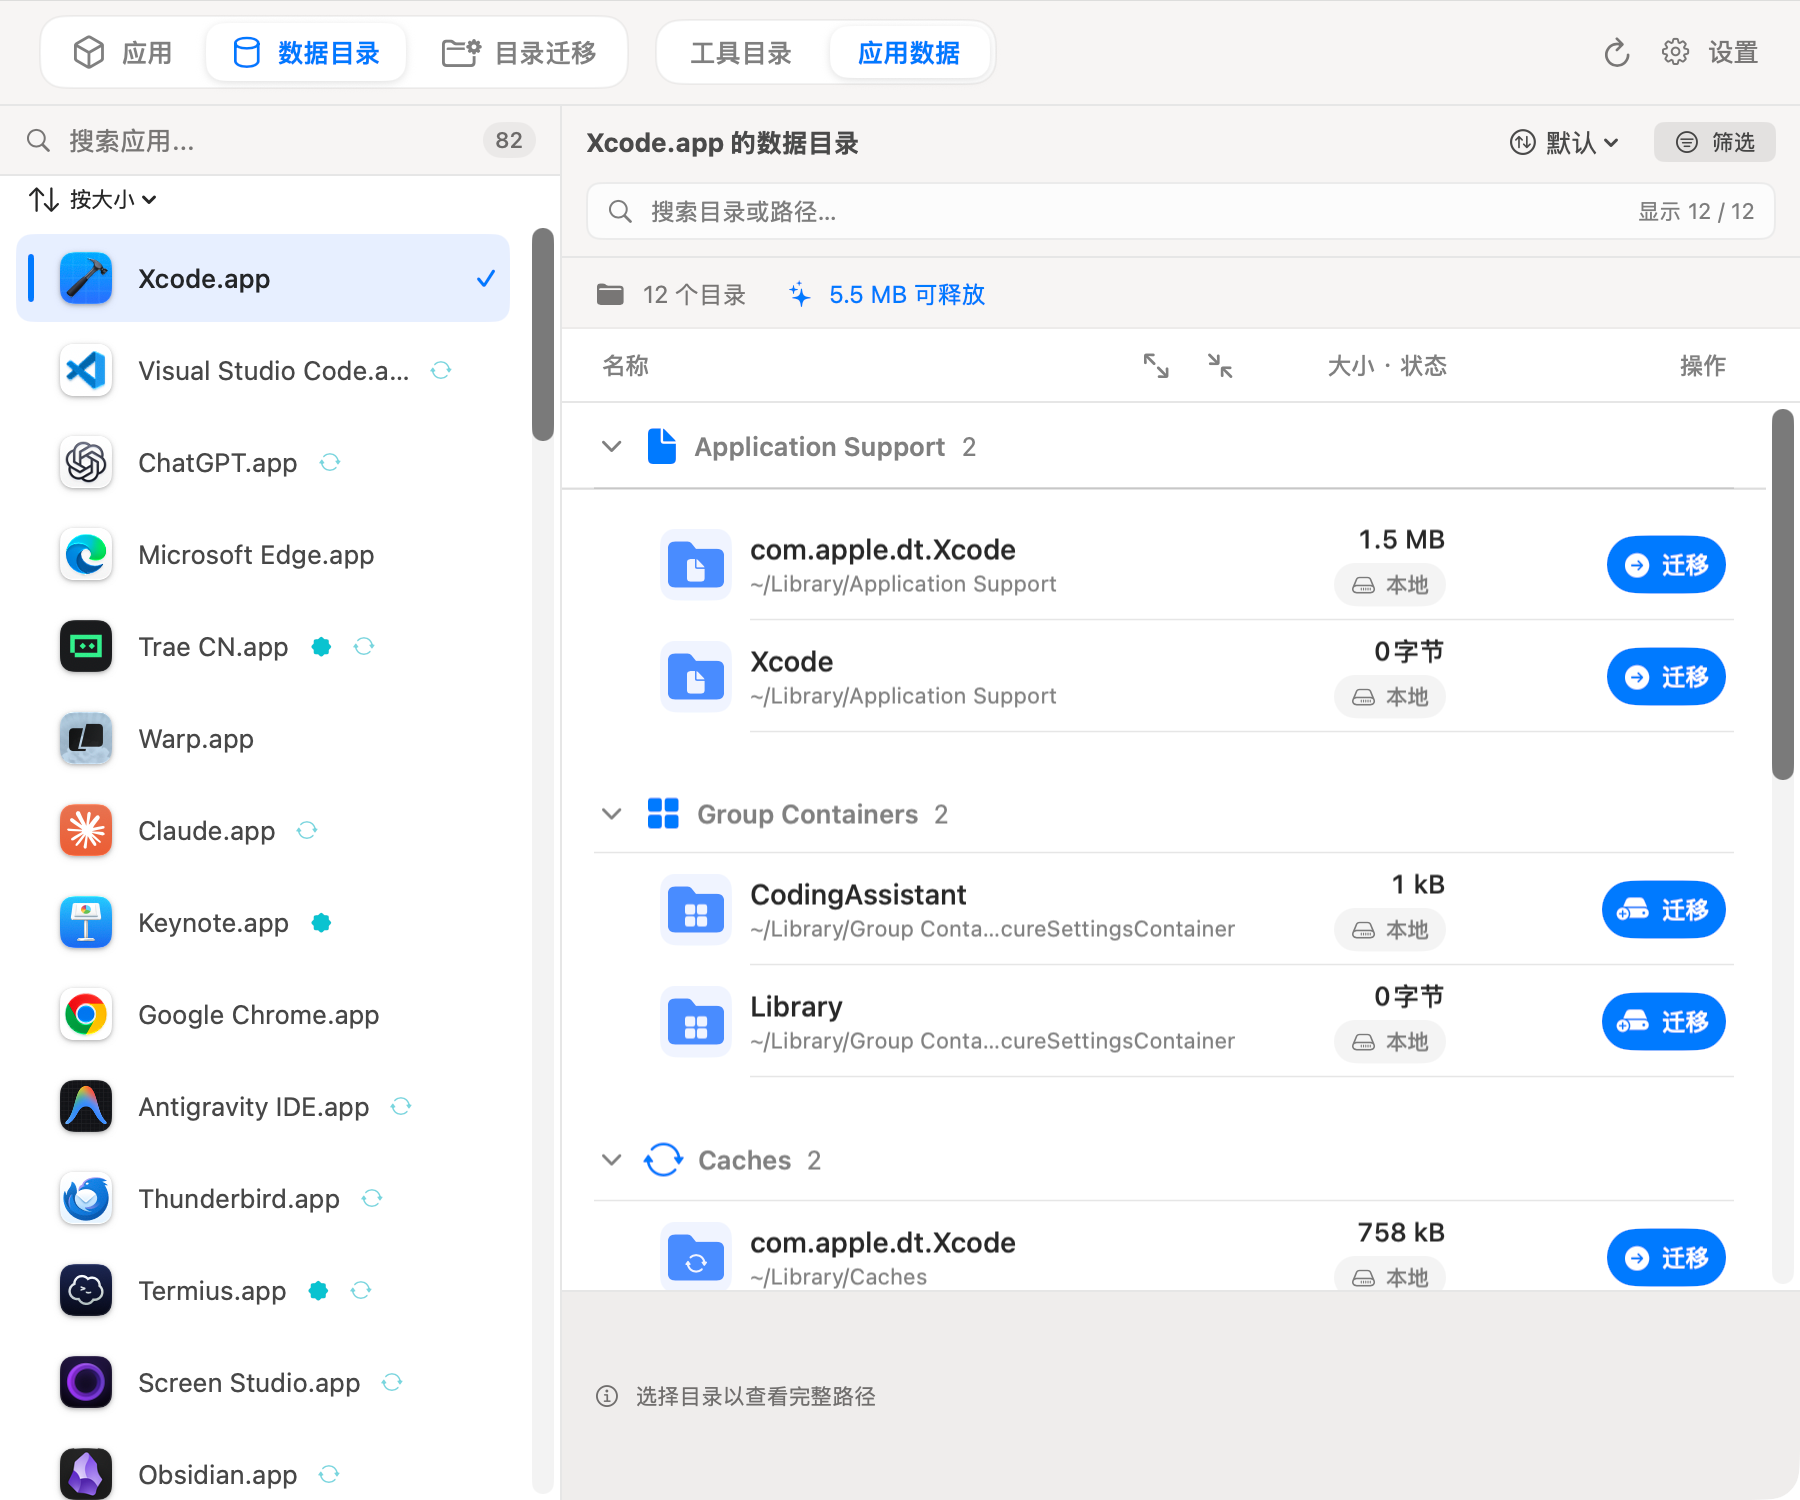Switch to the 工具目录 tab
1800x1500 pixels.
click(741, 53)
